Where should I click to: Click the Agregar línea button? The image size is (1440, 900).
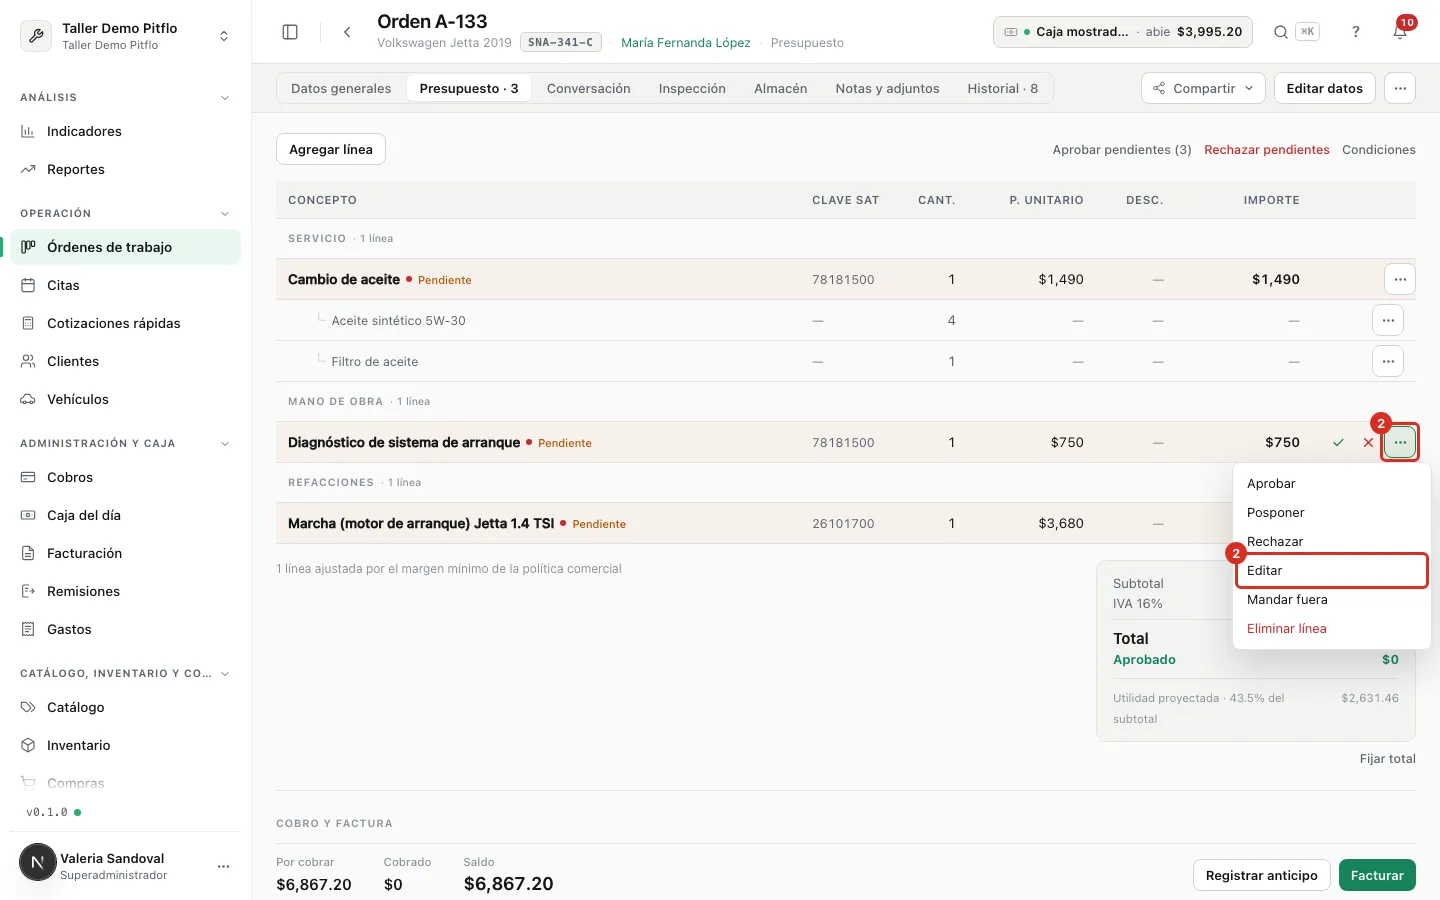point(331,149)
